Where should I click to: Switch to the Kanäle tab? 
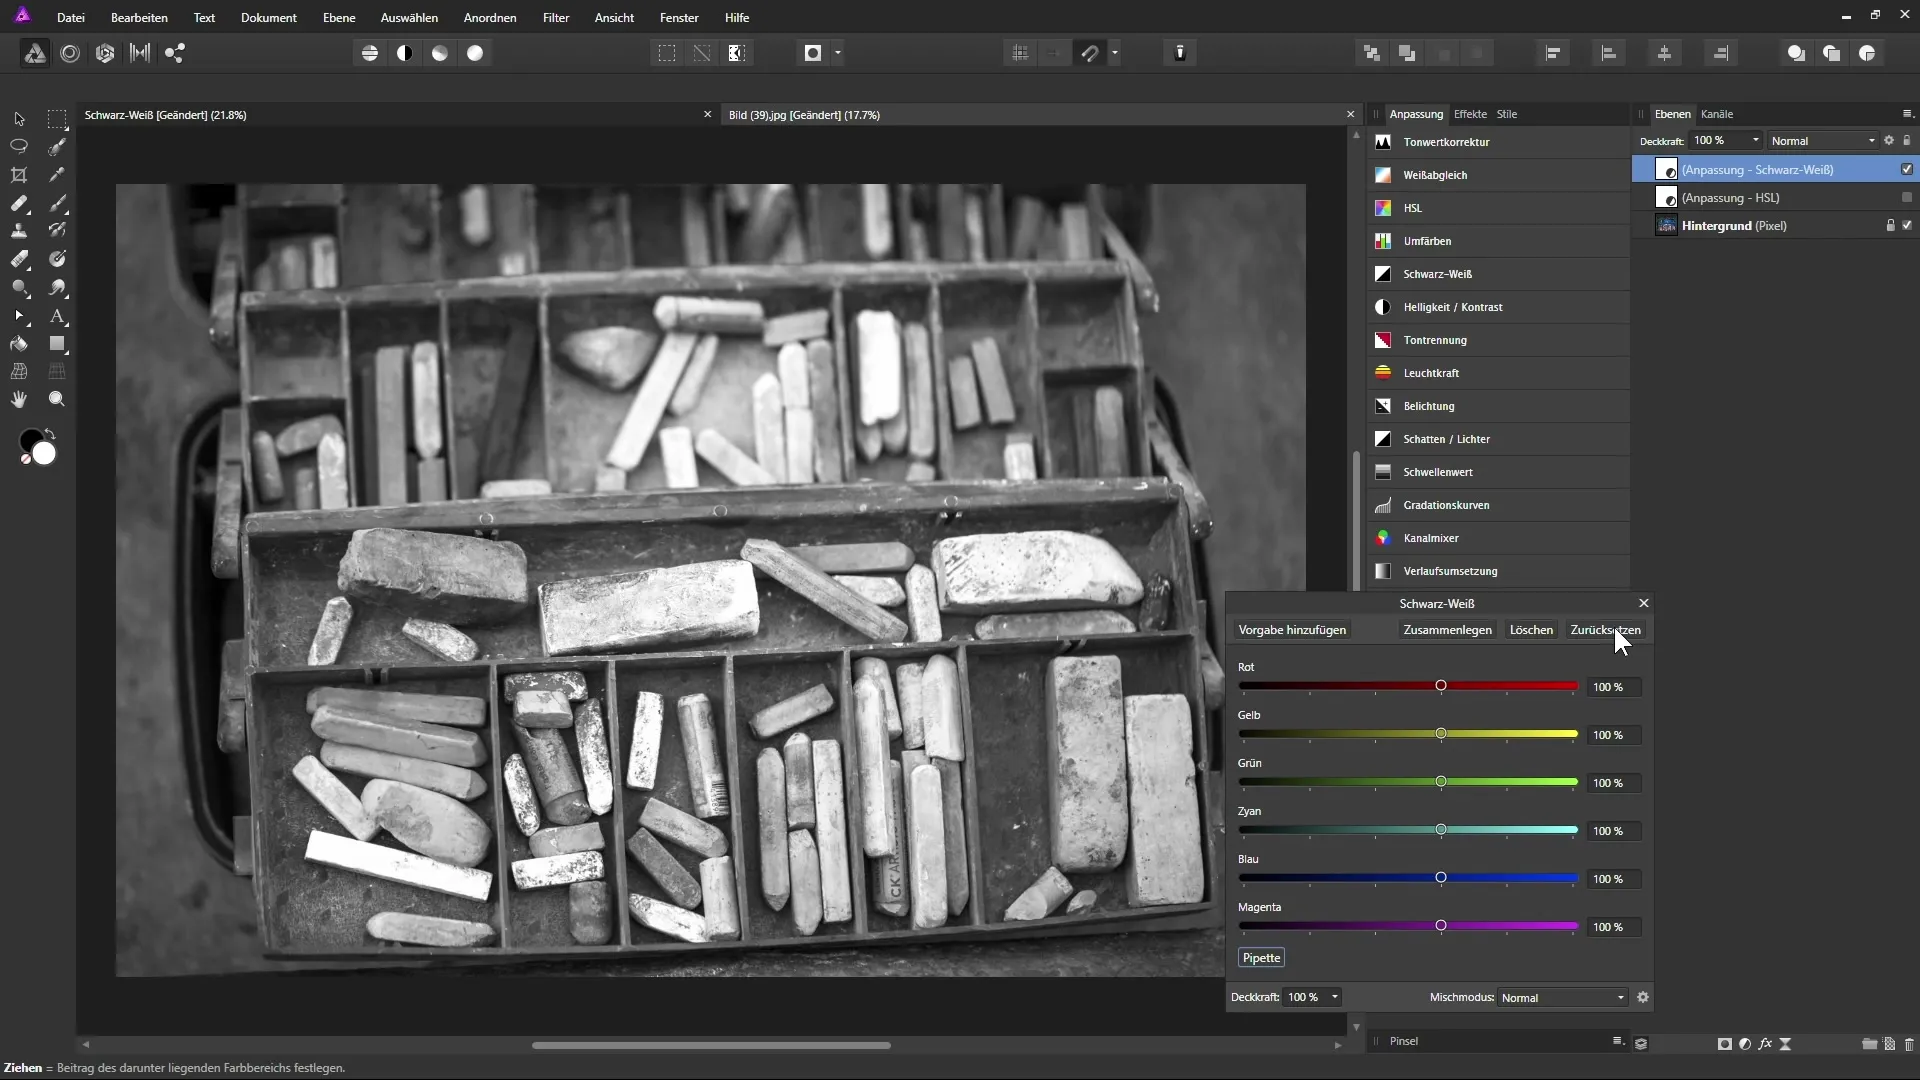tap(1717, 114)
